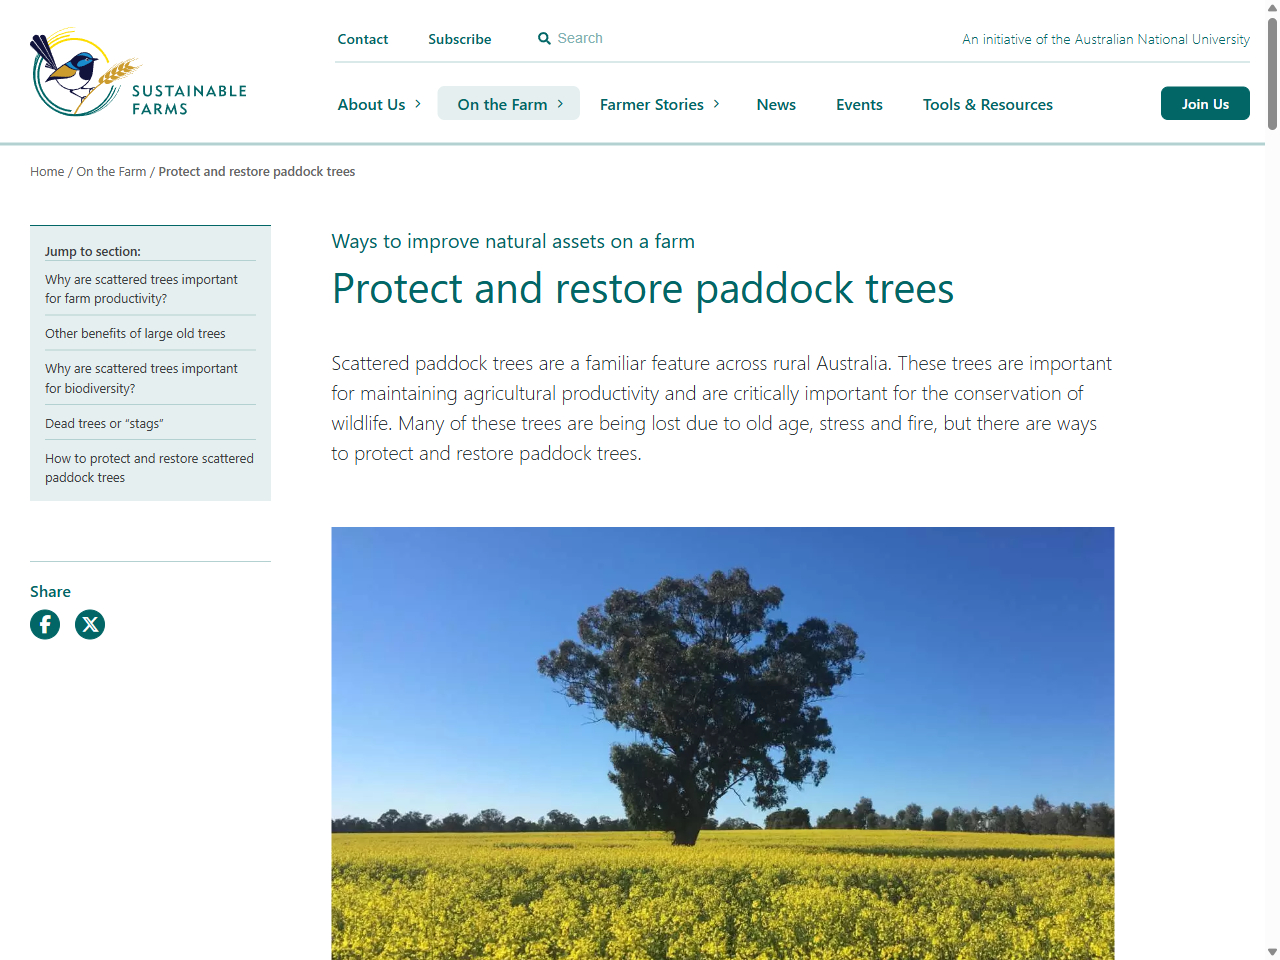Click the paddock tree photo

click(x=722, y=740)
